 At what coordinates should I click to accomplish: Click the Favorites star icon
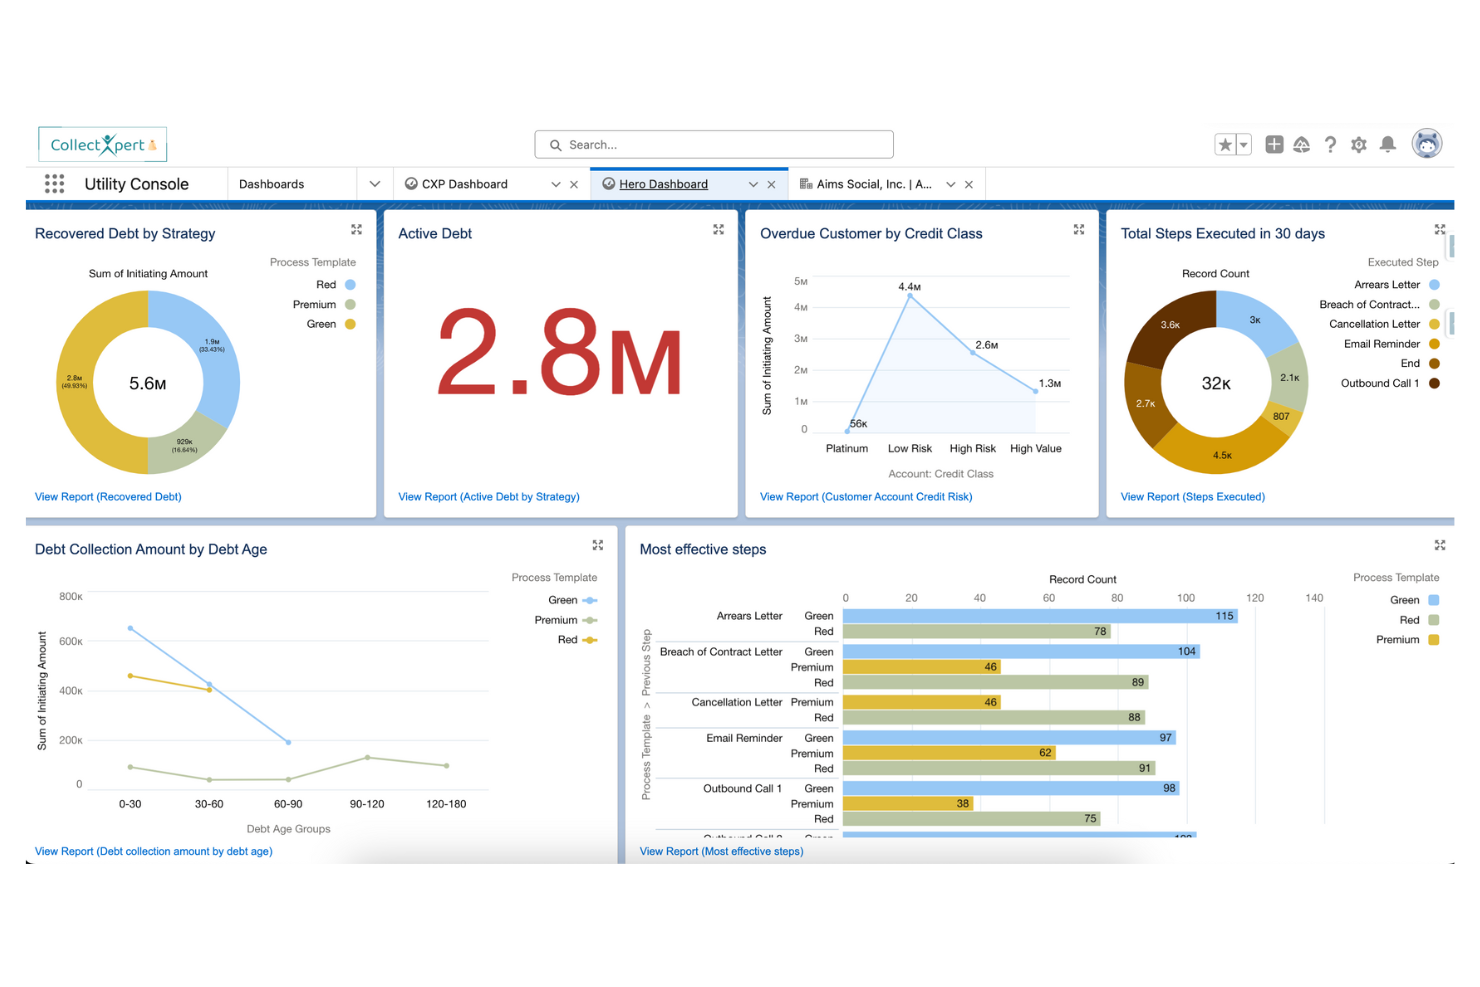pyautogui.click(x=1226, y=144)
